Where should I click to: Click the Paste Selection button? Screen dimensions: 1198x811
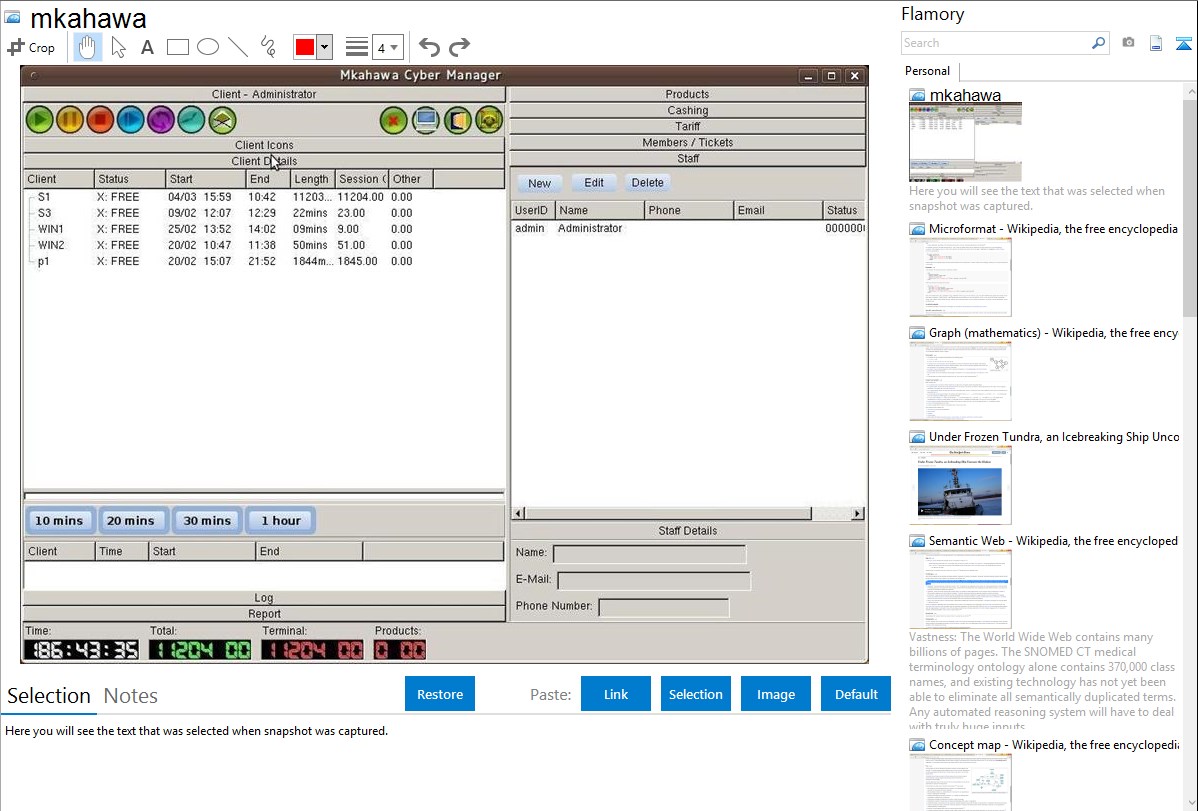pos(695,694)
